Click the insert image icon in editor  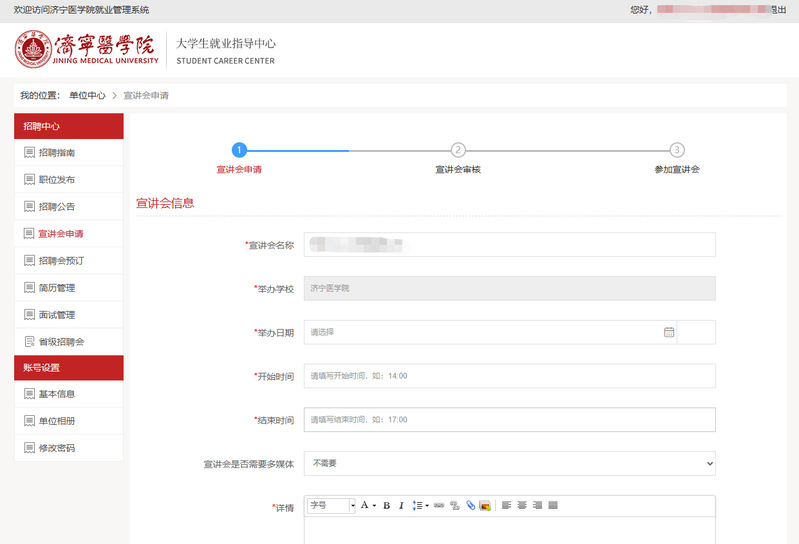485,506
